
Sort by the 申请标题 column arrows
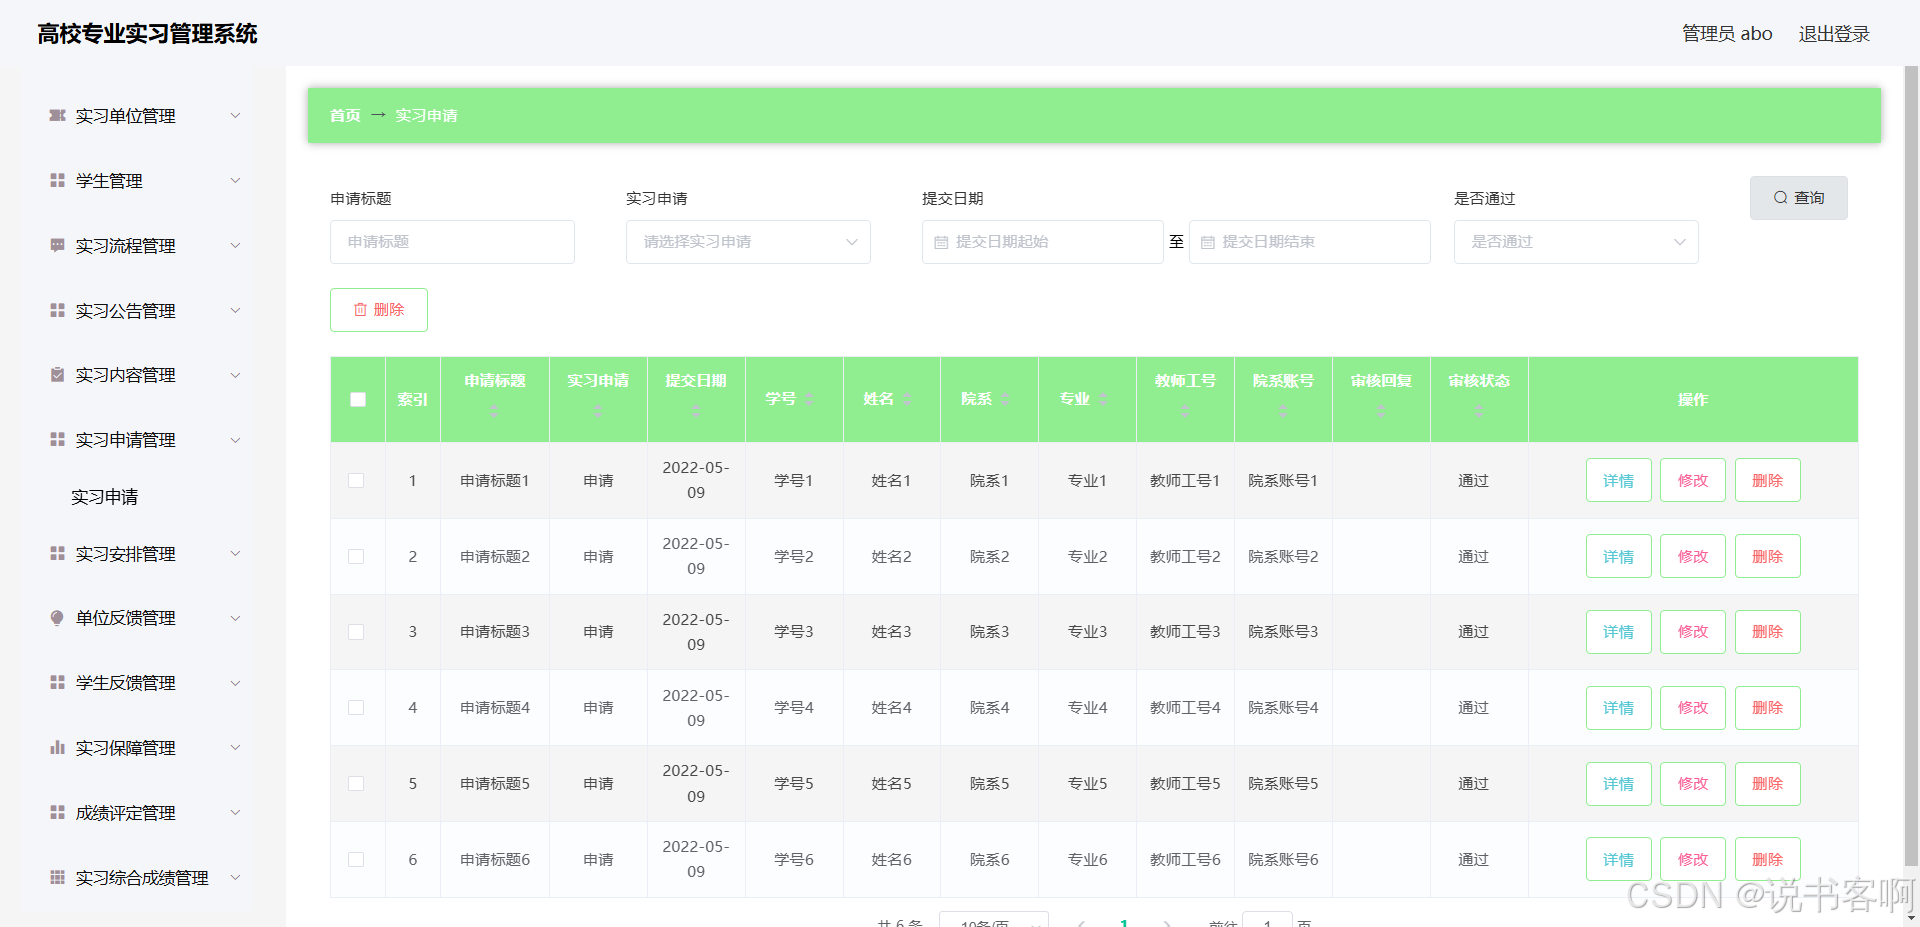(494, 411)
